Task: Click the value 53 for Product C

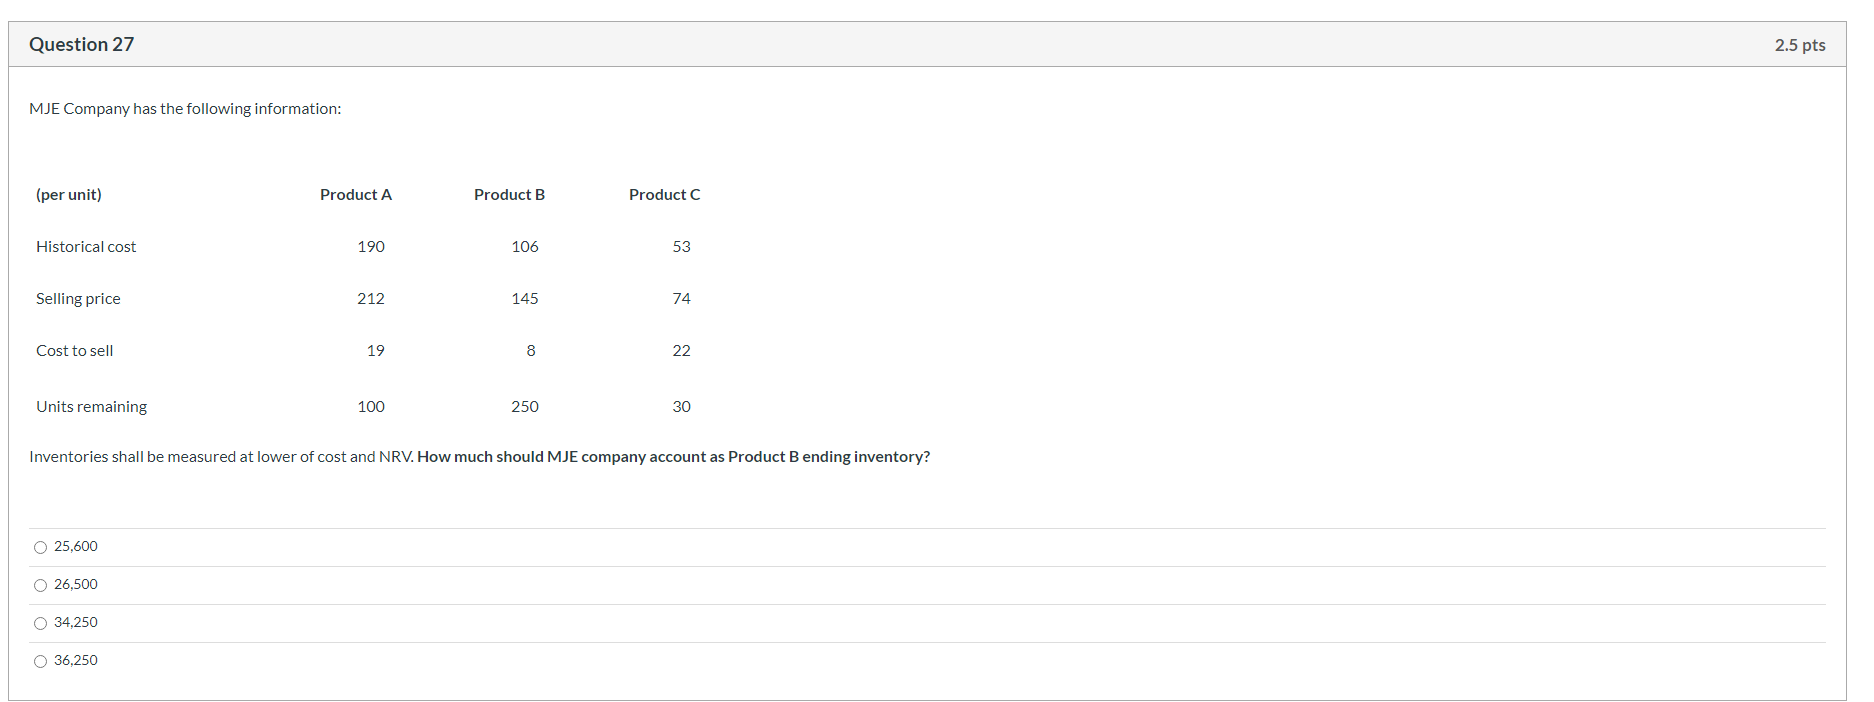Action: (x=681, y=246)
